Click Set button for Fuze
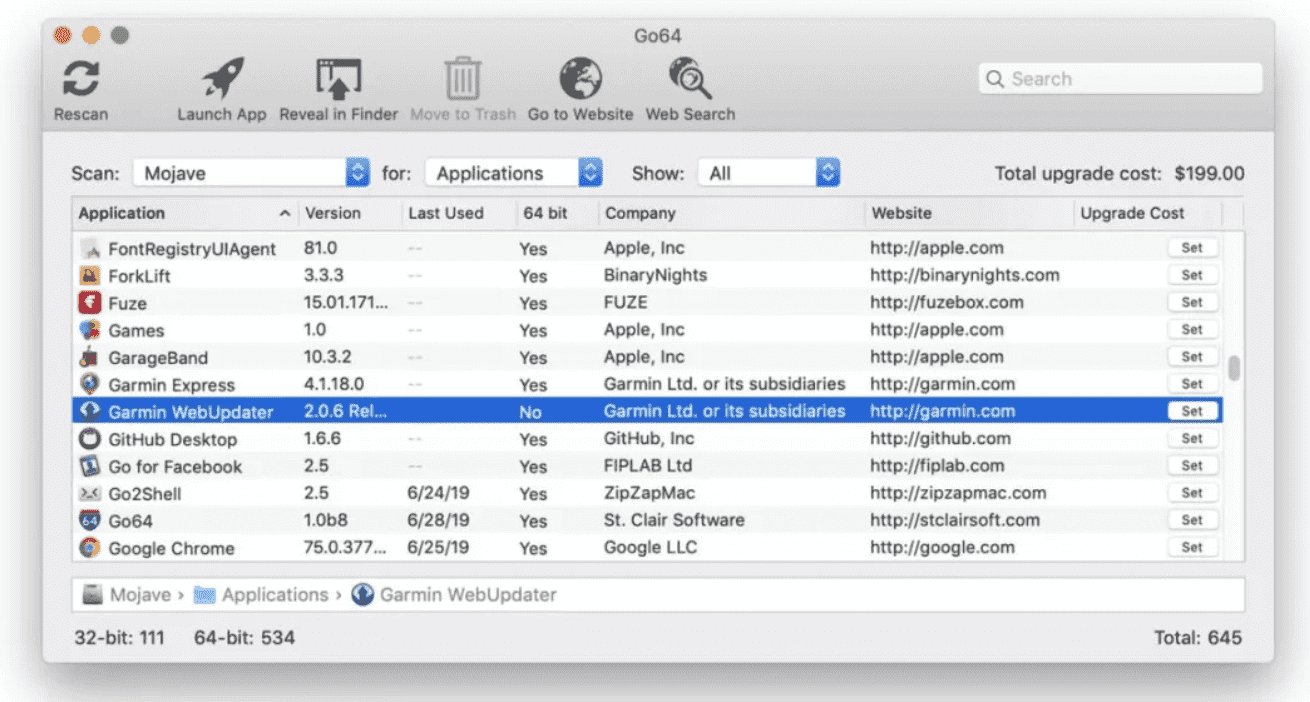The width and height of the screenshot is (1310, 702). point(1192,302)
